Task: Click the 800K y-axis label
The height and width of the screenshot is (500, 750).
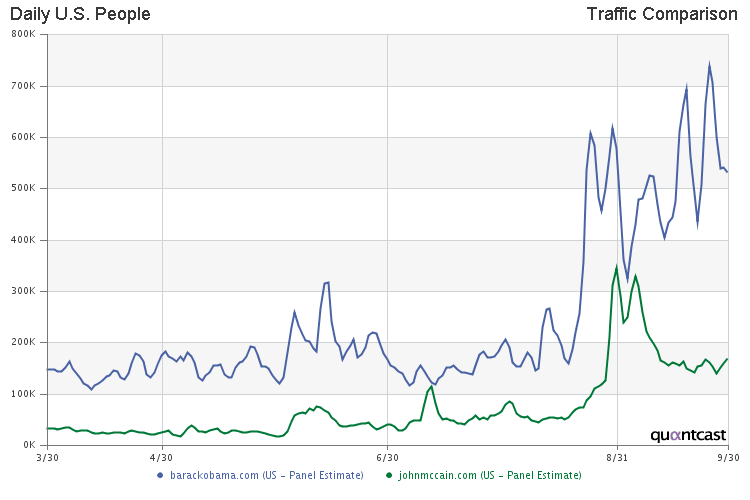Action: click(23, 34)
